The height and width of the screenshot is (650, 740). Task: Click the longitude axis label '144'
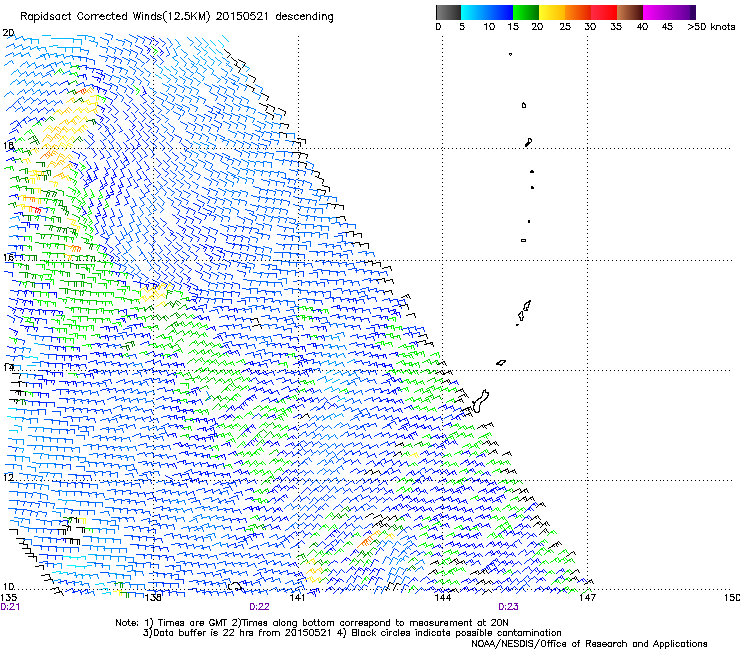(x=442, y=598)
